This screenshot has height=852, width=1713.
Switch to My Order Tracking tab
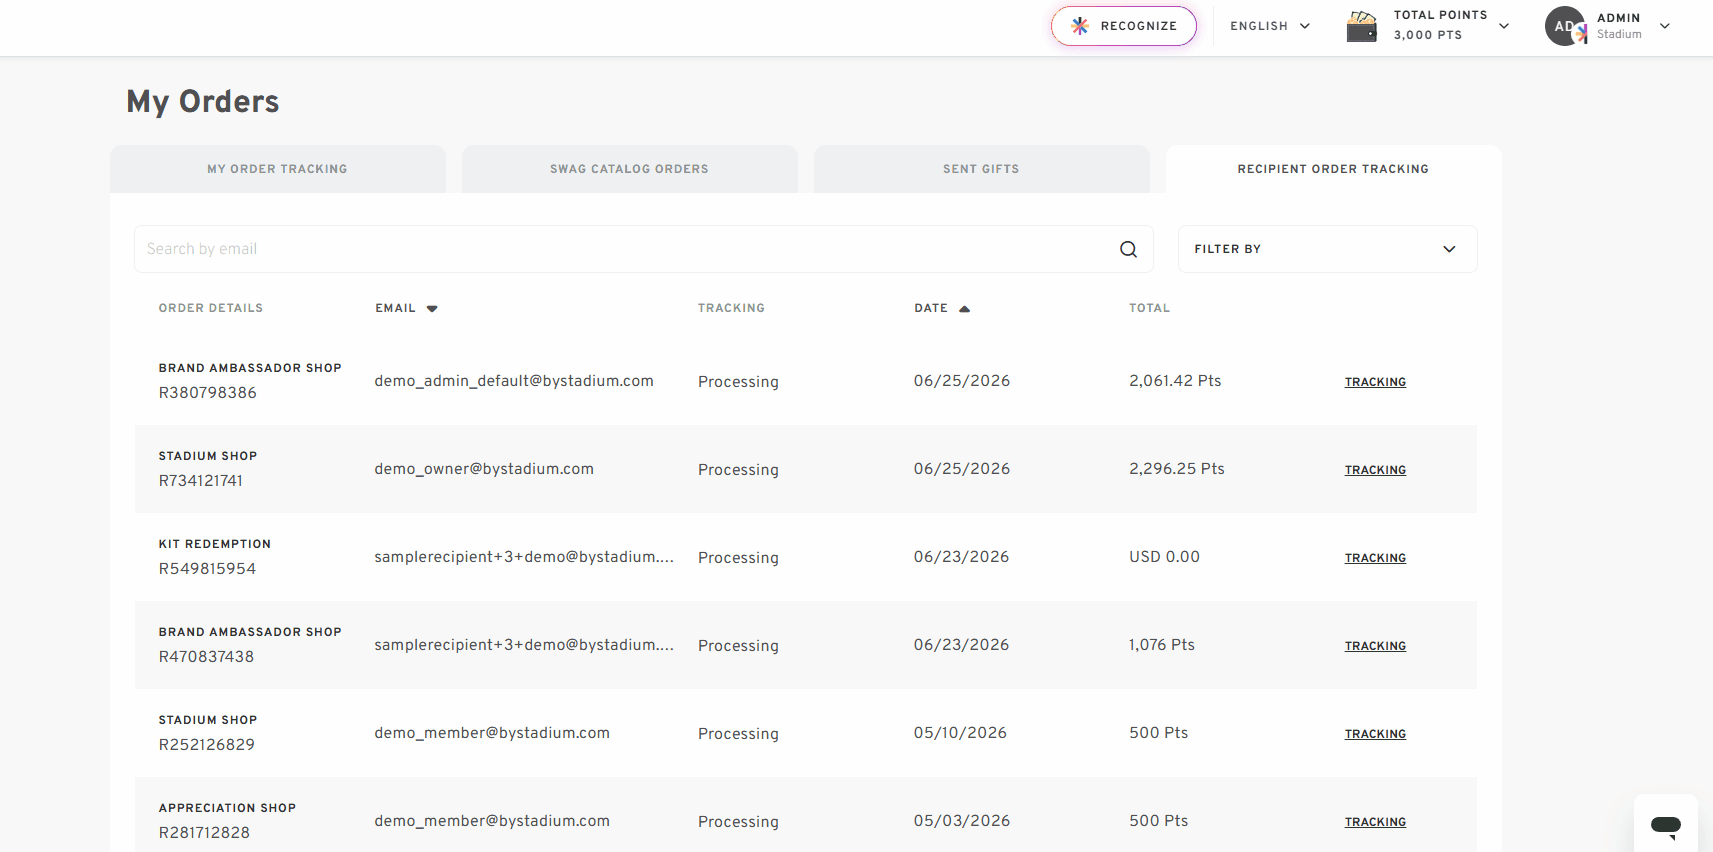[x=278, y=169]
